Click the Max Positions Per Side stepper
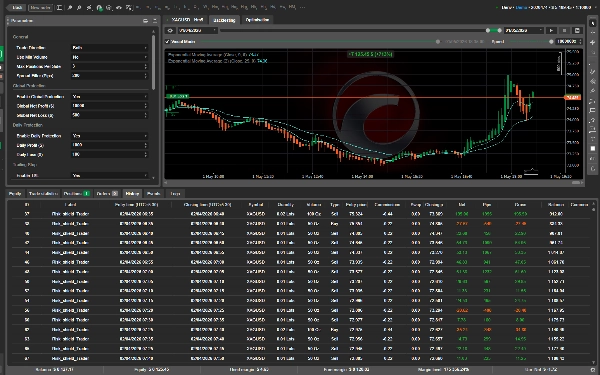This screenshot has width=600, height=375. pos(145,66)
